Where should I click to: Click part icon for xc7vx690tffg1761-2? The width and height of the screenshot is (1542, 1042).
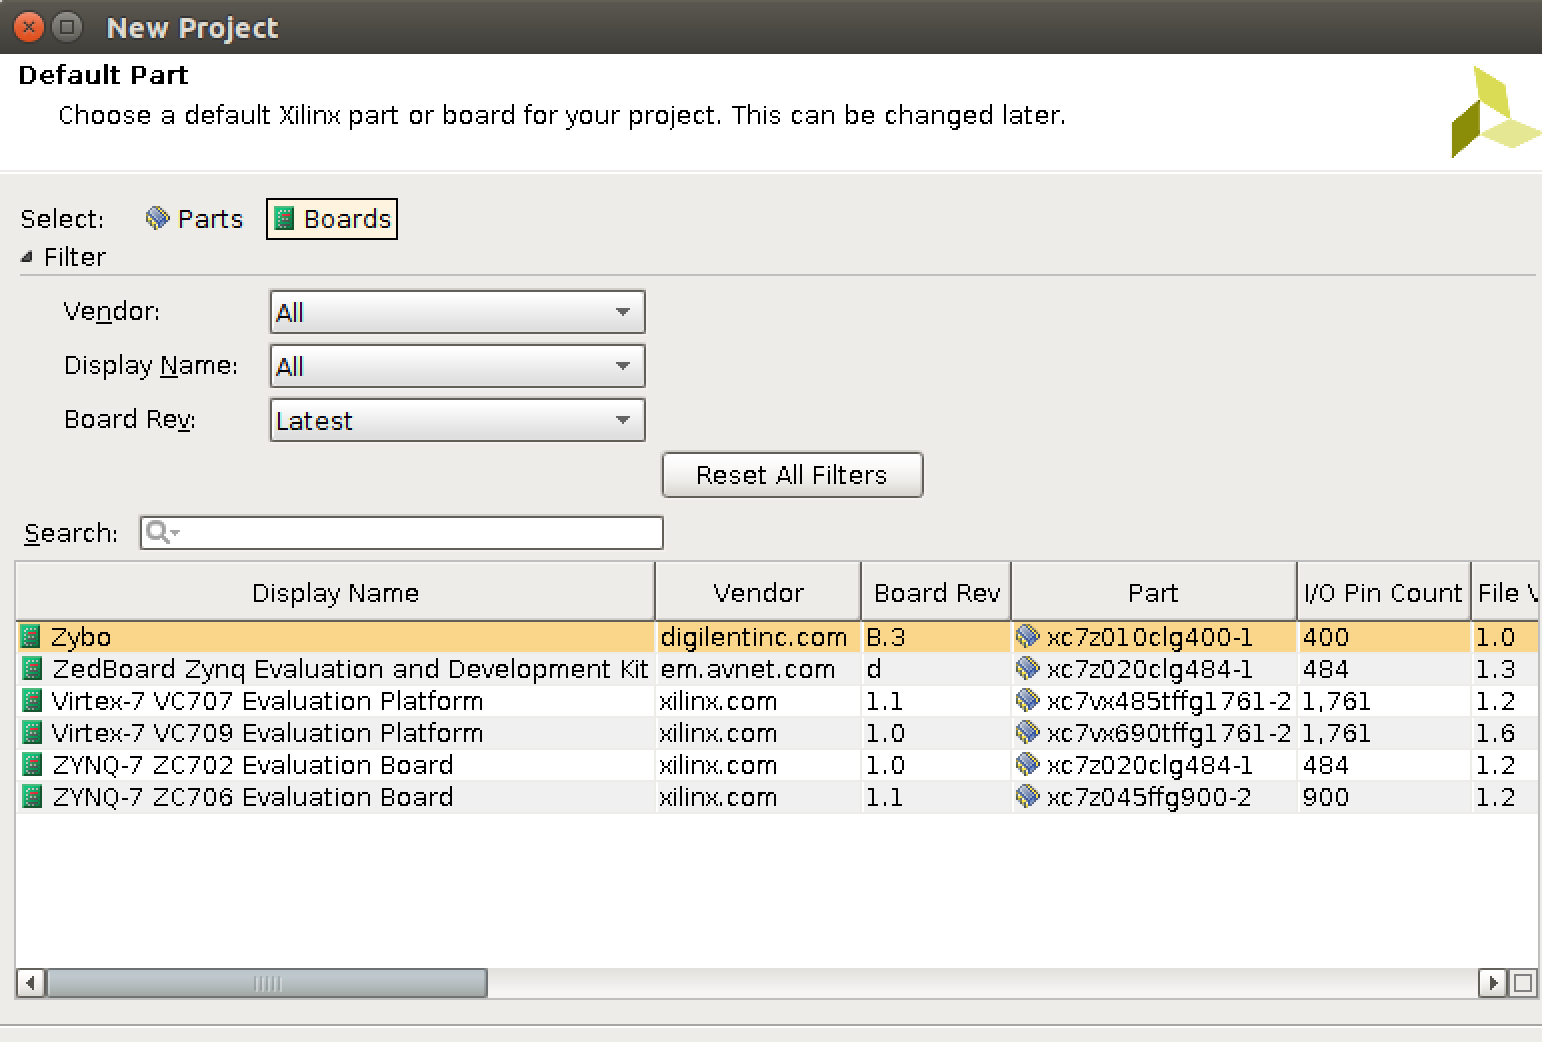(1028, 732)
